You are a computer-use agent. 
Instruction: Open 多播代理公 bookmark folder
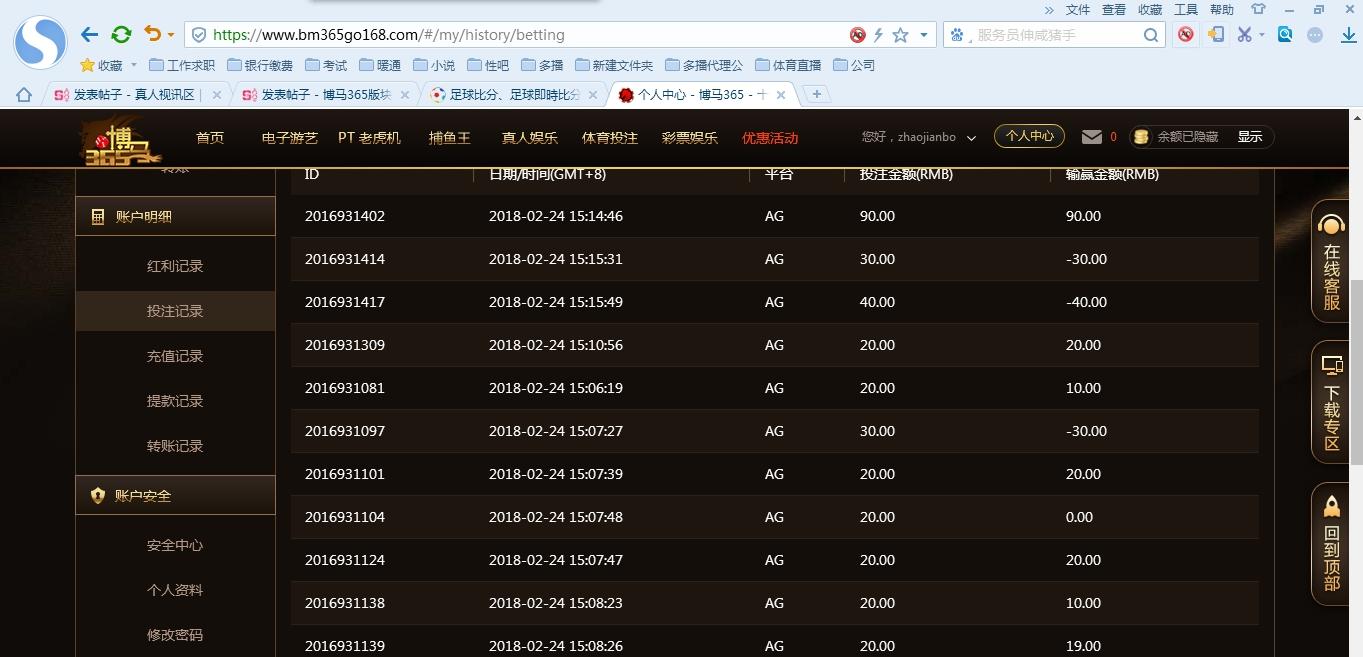(703, 65)
